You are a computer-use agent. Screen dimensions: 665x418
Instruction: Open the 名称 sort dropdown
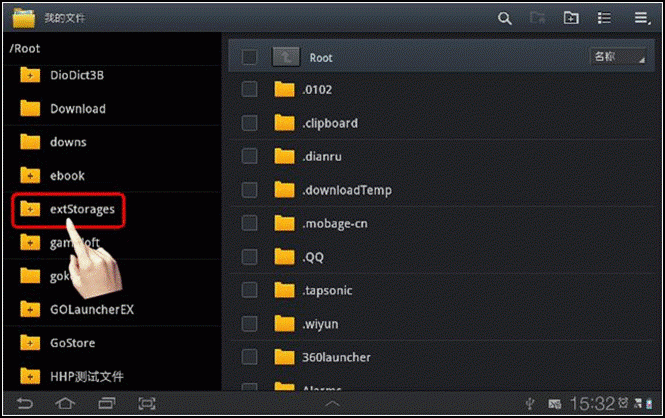coord(618,56)
